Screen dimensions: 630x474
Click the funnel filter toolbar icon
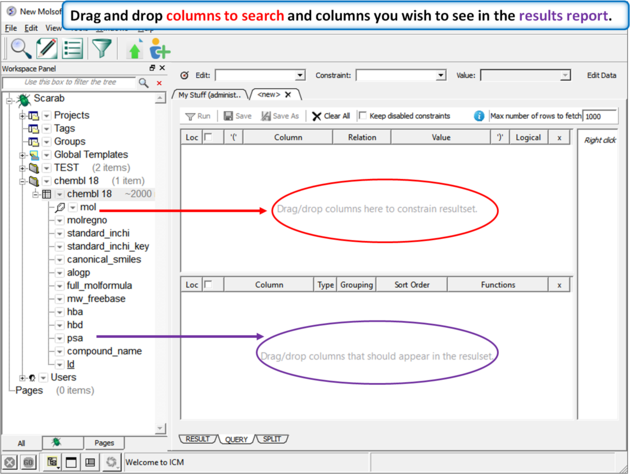pyautogui.click(x=102, y=48)
